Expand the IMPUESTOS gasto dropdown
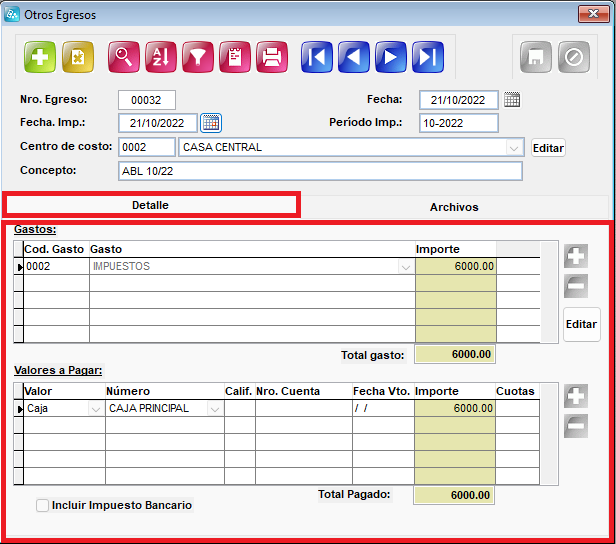Screen dimensions: 616x544 pos(406,267)
